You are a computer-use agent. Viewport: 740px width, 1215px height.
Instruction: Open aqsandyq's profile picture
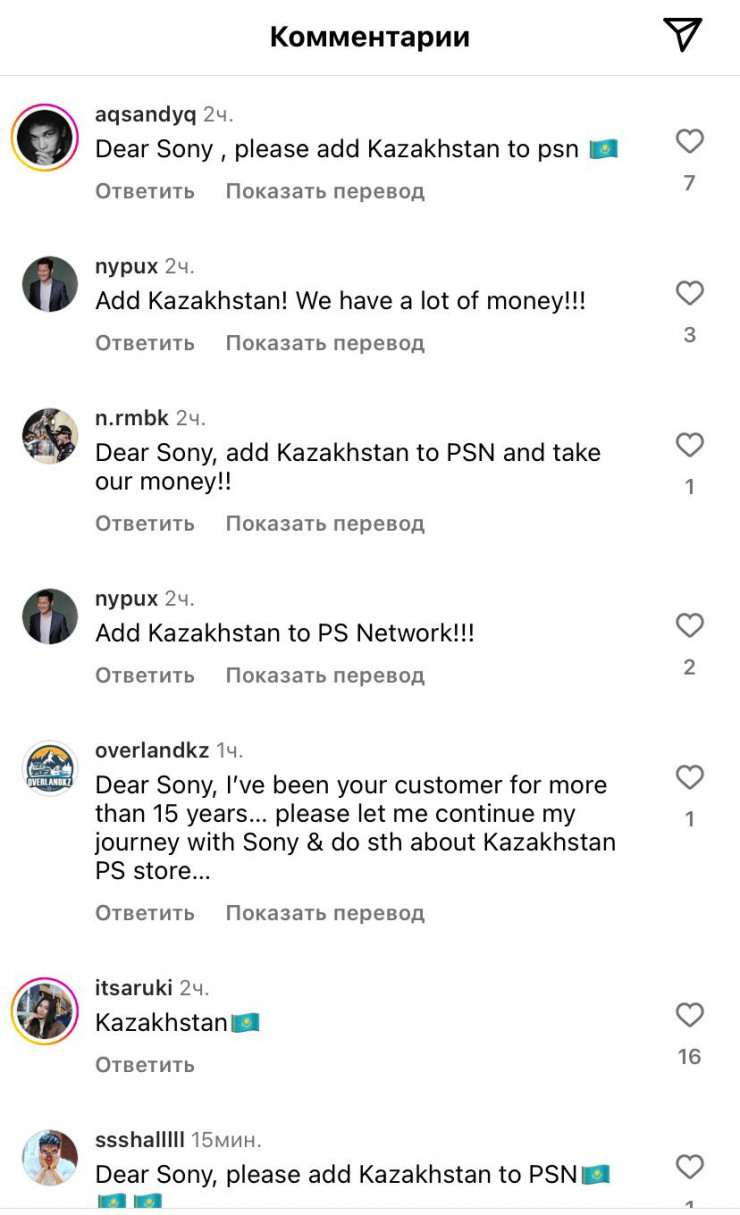click(45, 138)
